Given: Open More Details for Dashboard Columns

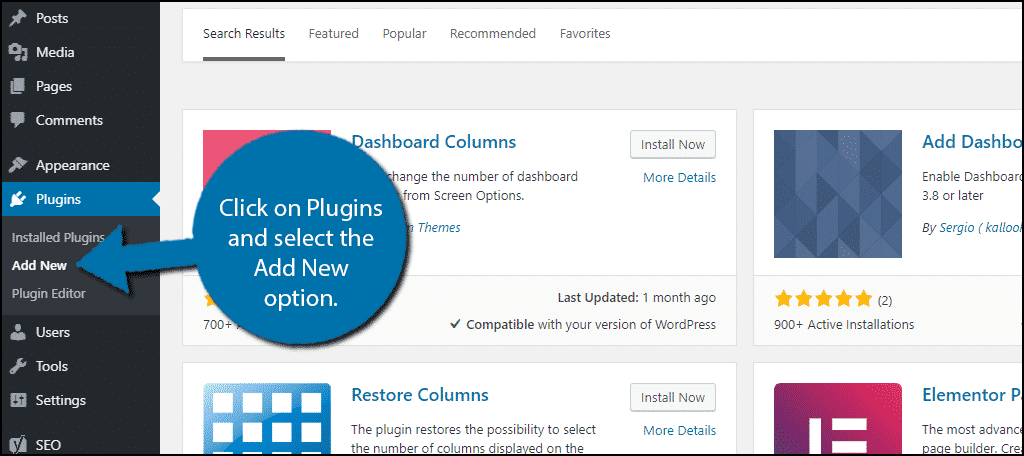Looking at the screenshot, I should 679,178.
